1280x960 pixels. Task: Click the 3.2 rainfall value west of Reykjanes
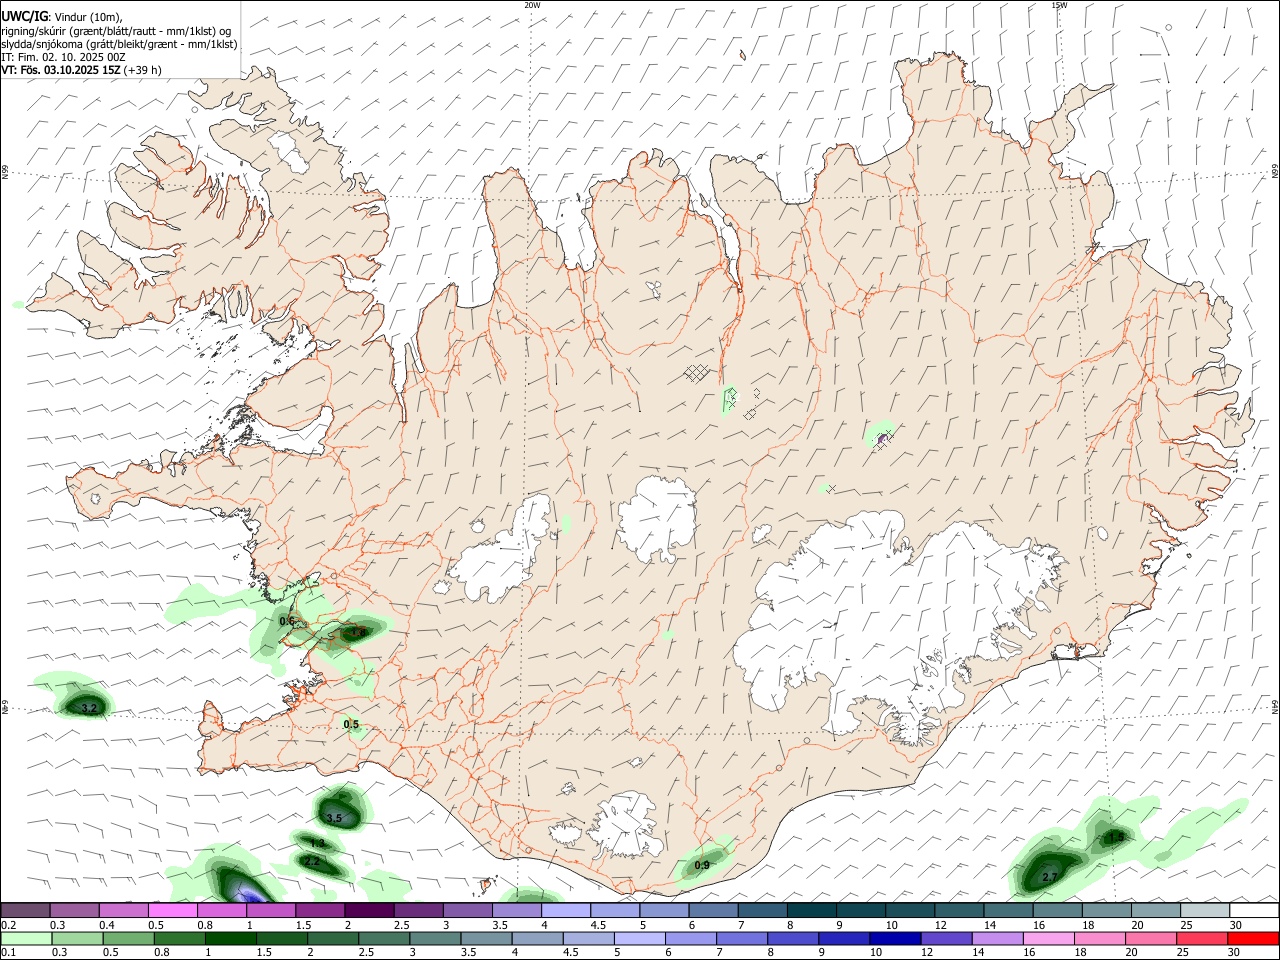89,708
